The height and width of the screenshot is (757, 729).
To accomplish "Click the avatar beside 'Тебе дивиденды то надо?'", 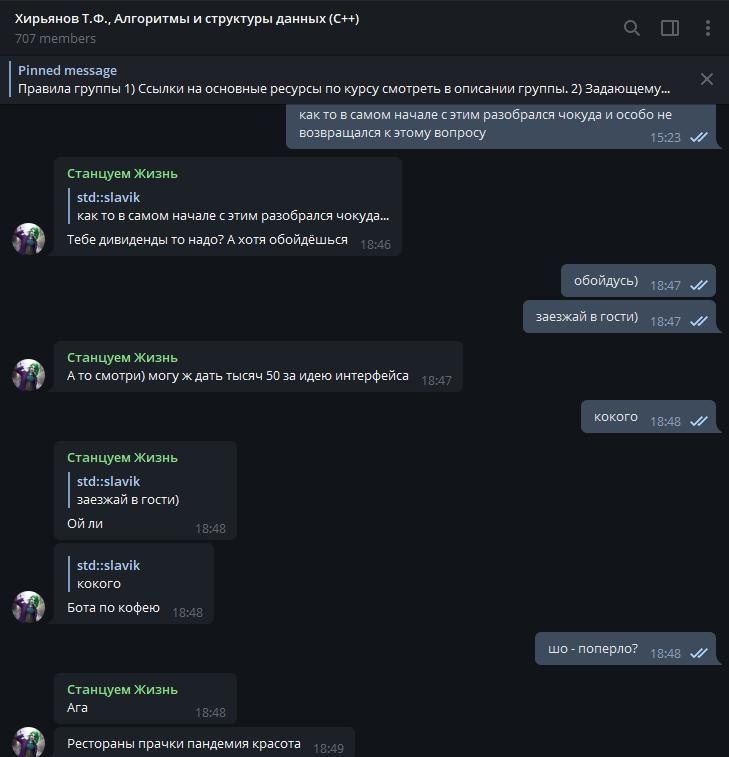I will click(28, 238).
